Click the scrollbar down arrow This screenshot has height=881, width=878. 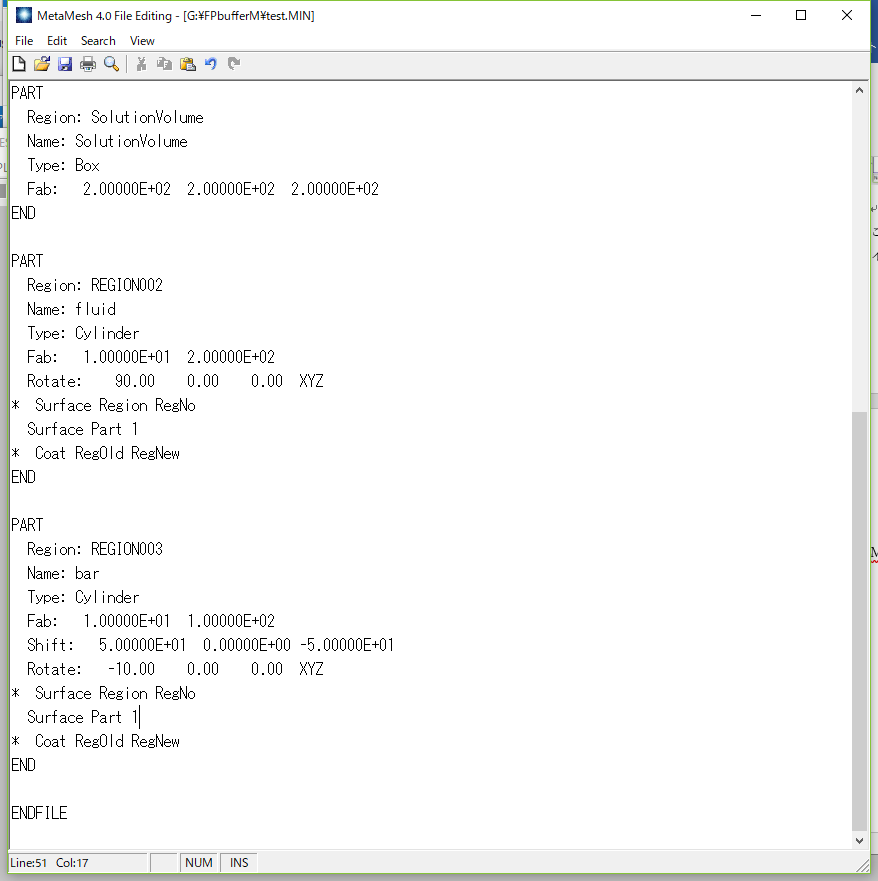859,841
